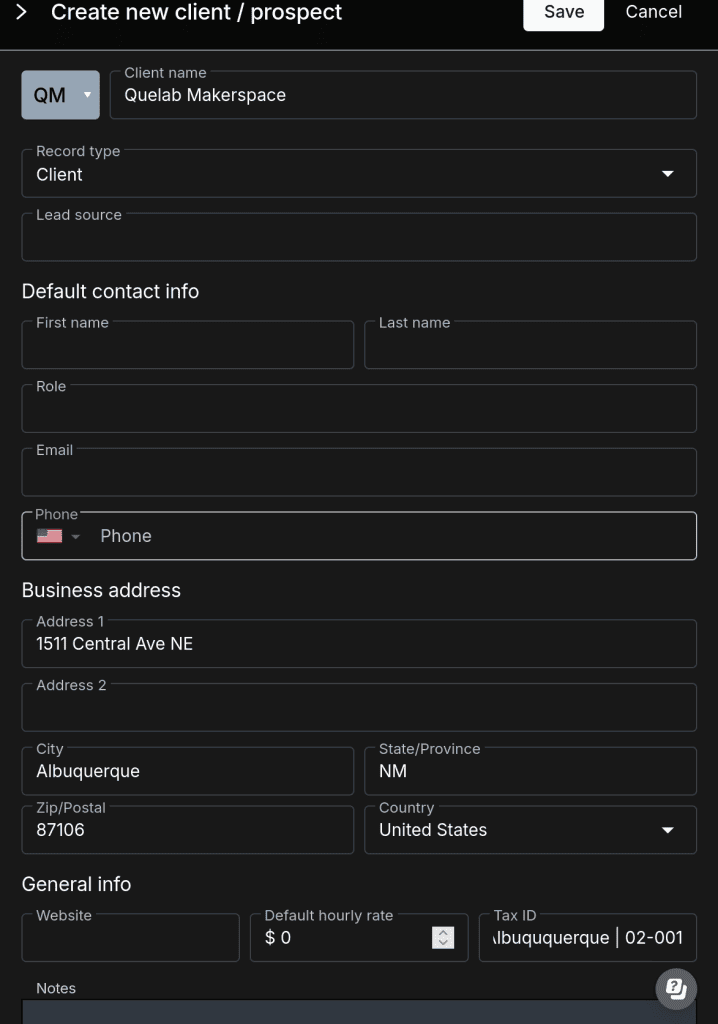718x1024 pixels.
Task: Edit the Zip/Postal field 87106
Action: coord(188,830)
